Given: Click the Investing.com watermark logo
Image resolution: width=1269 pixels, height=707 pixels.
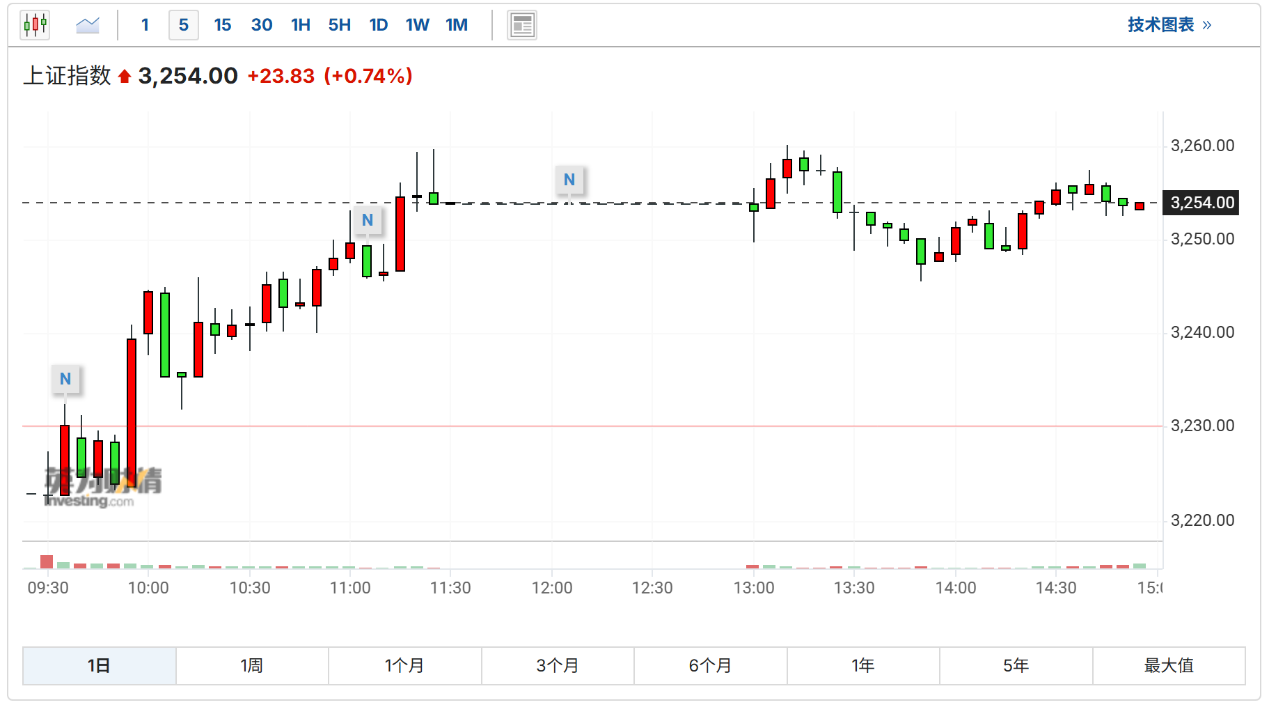Looking at the screenshot, I should pyautogui.click(x=102, y=488).
